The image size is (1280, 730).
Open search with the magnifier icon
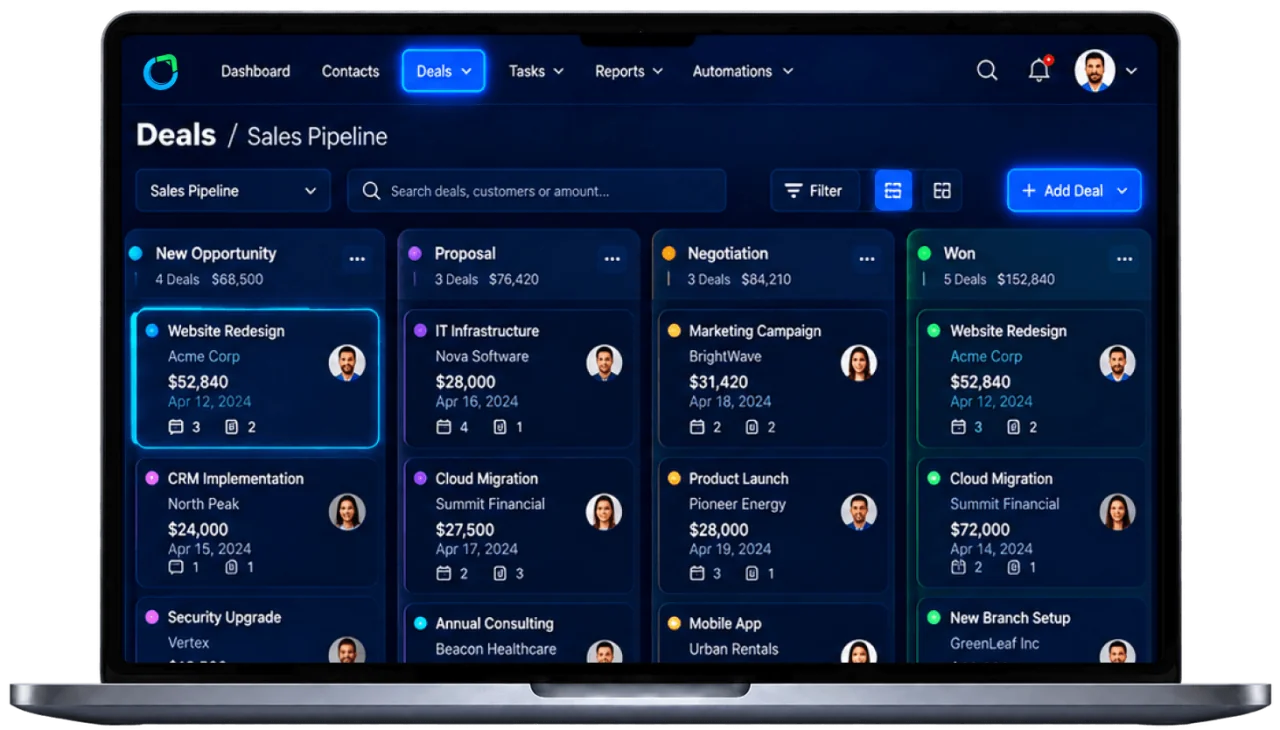click(987, 71)
